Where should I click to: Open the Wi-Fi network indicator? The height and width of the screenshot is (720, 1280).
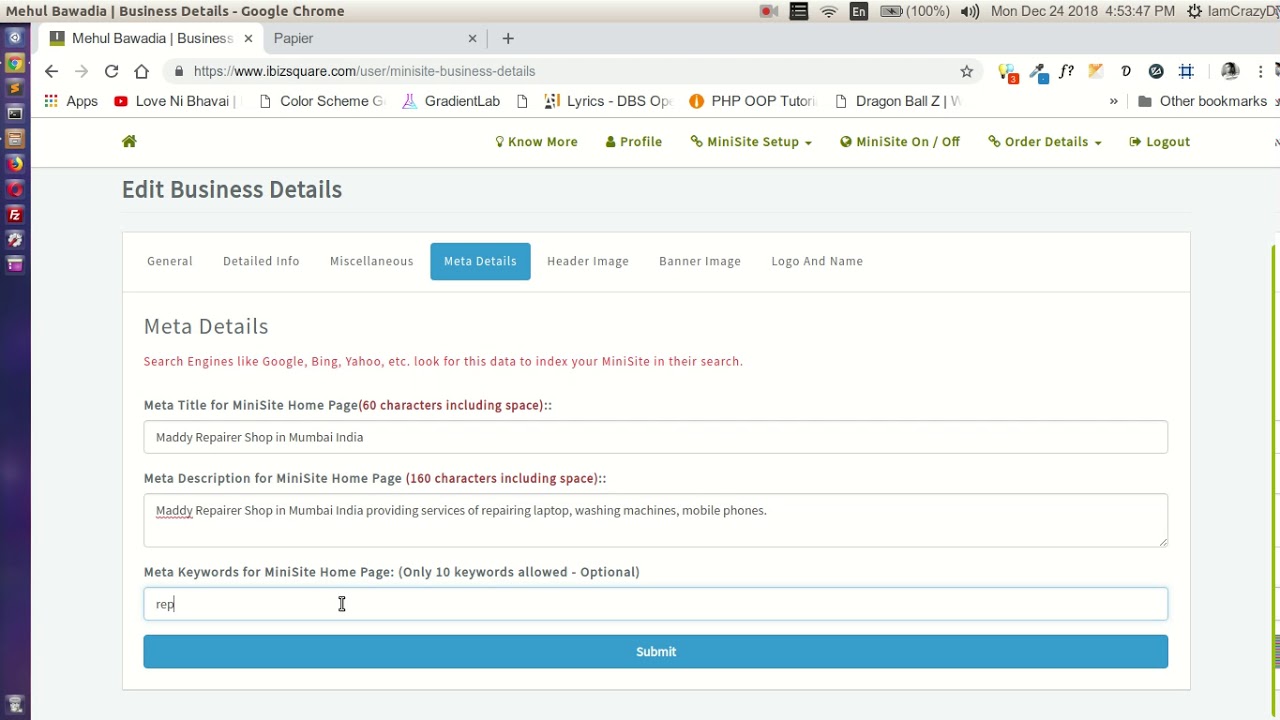tap(829, 11)
